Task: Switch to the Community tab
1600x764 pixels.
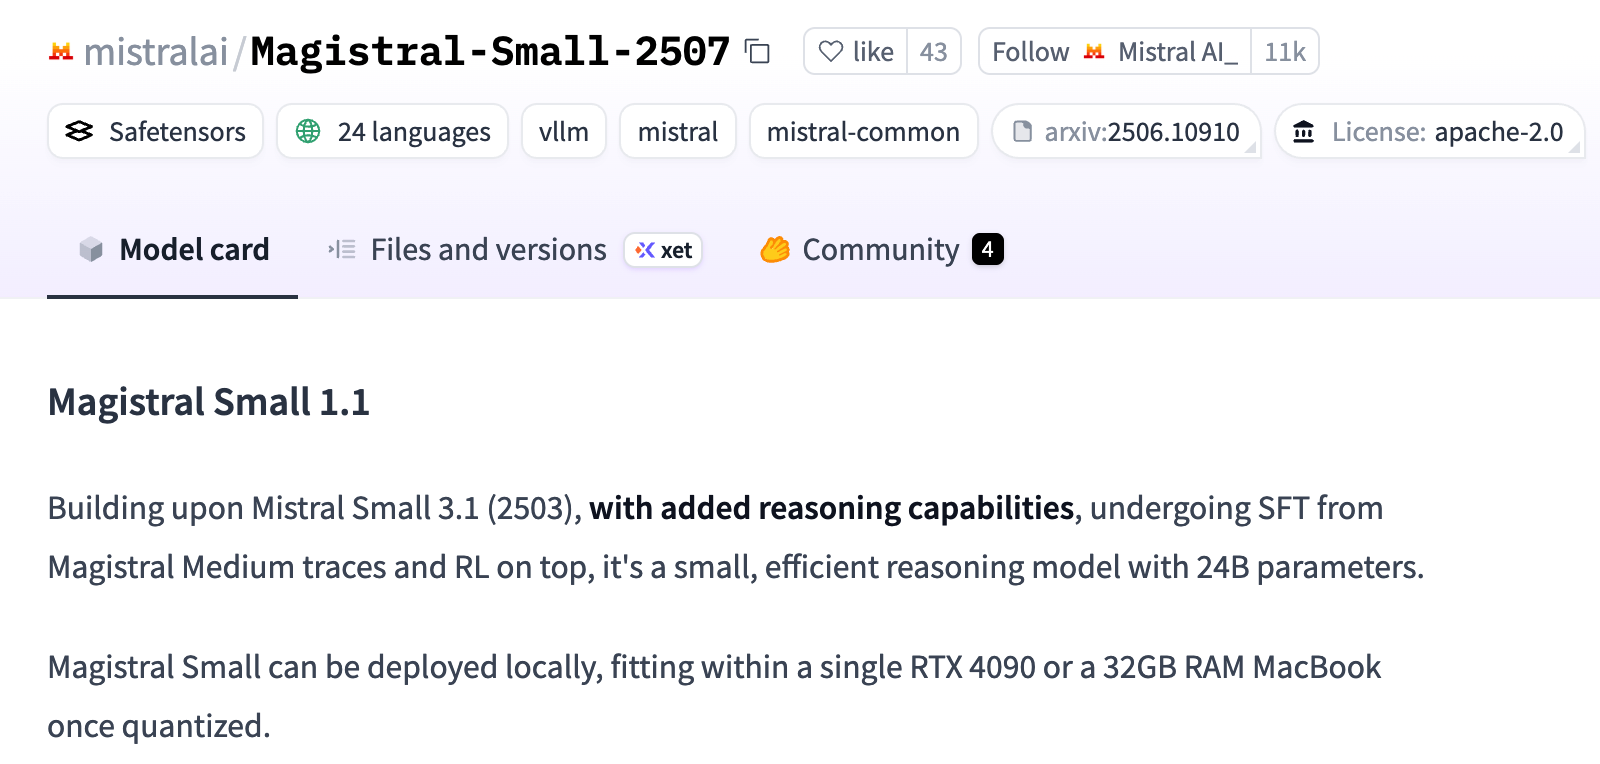Action: [x=881, y=249]
